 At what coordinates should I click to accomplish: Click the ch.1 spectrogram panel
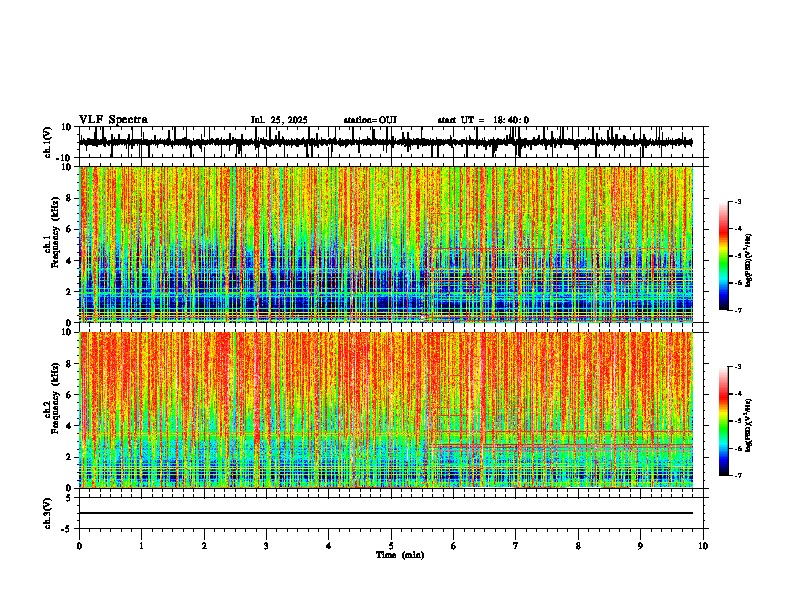(386, 244)
